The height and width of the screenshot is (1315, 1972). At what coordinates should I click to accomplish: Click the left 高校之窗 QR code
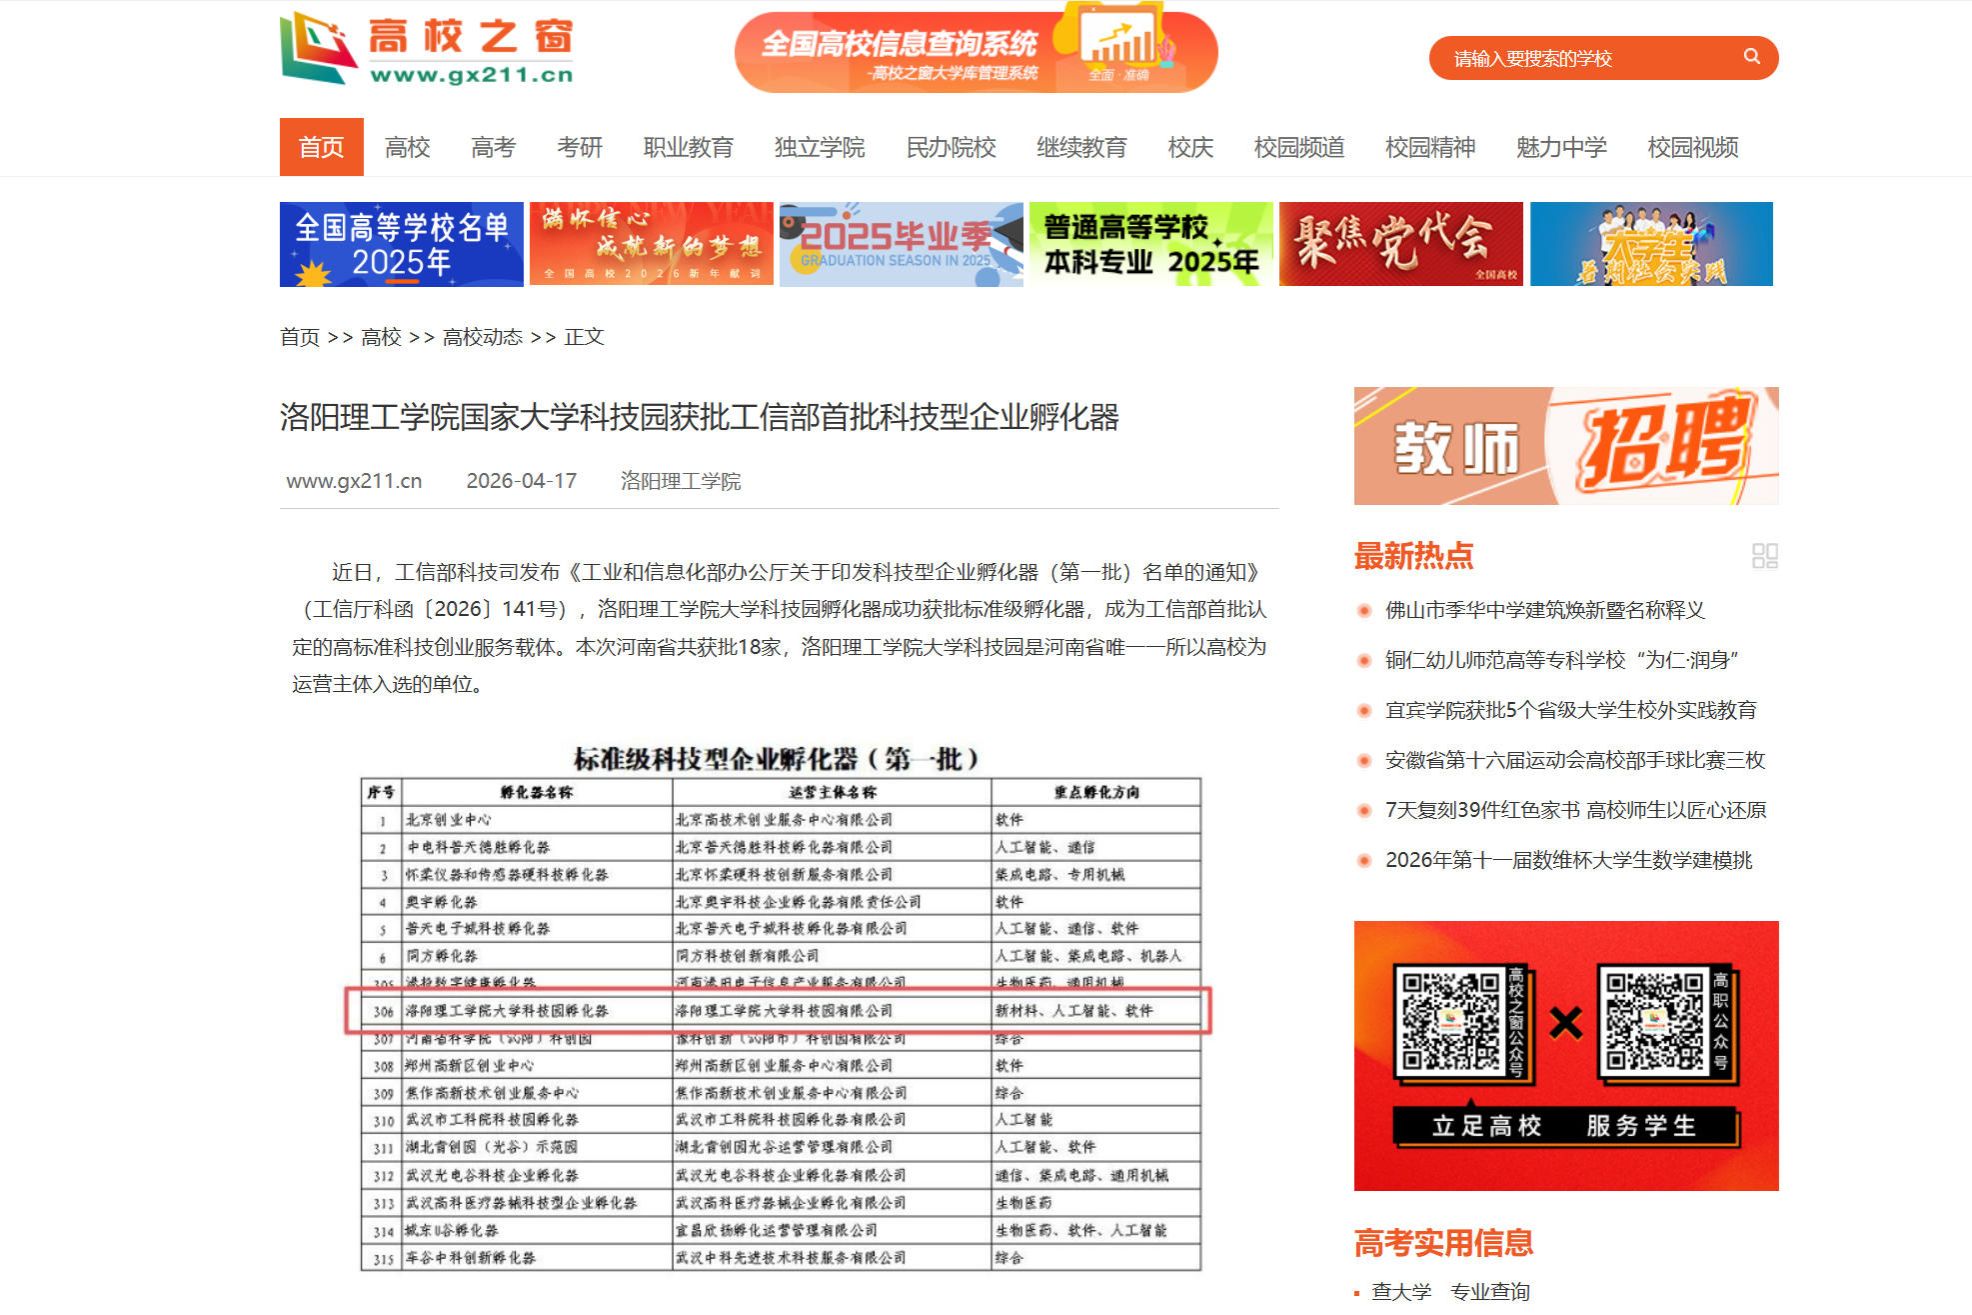[1449, 1020]
